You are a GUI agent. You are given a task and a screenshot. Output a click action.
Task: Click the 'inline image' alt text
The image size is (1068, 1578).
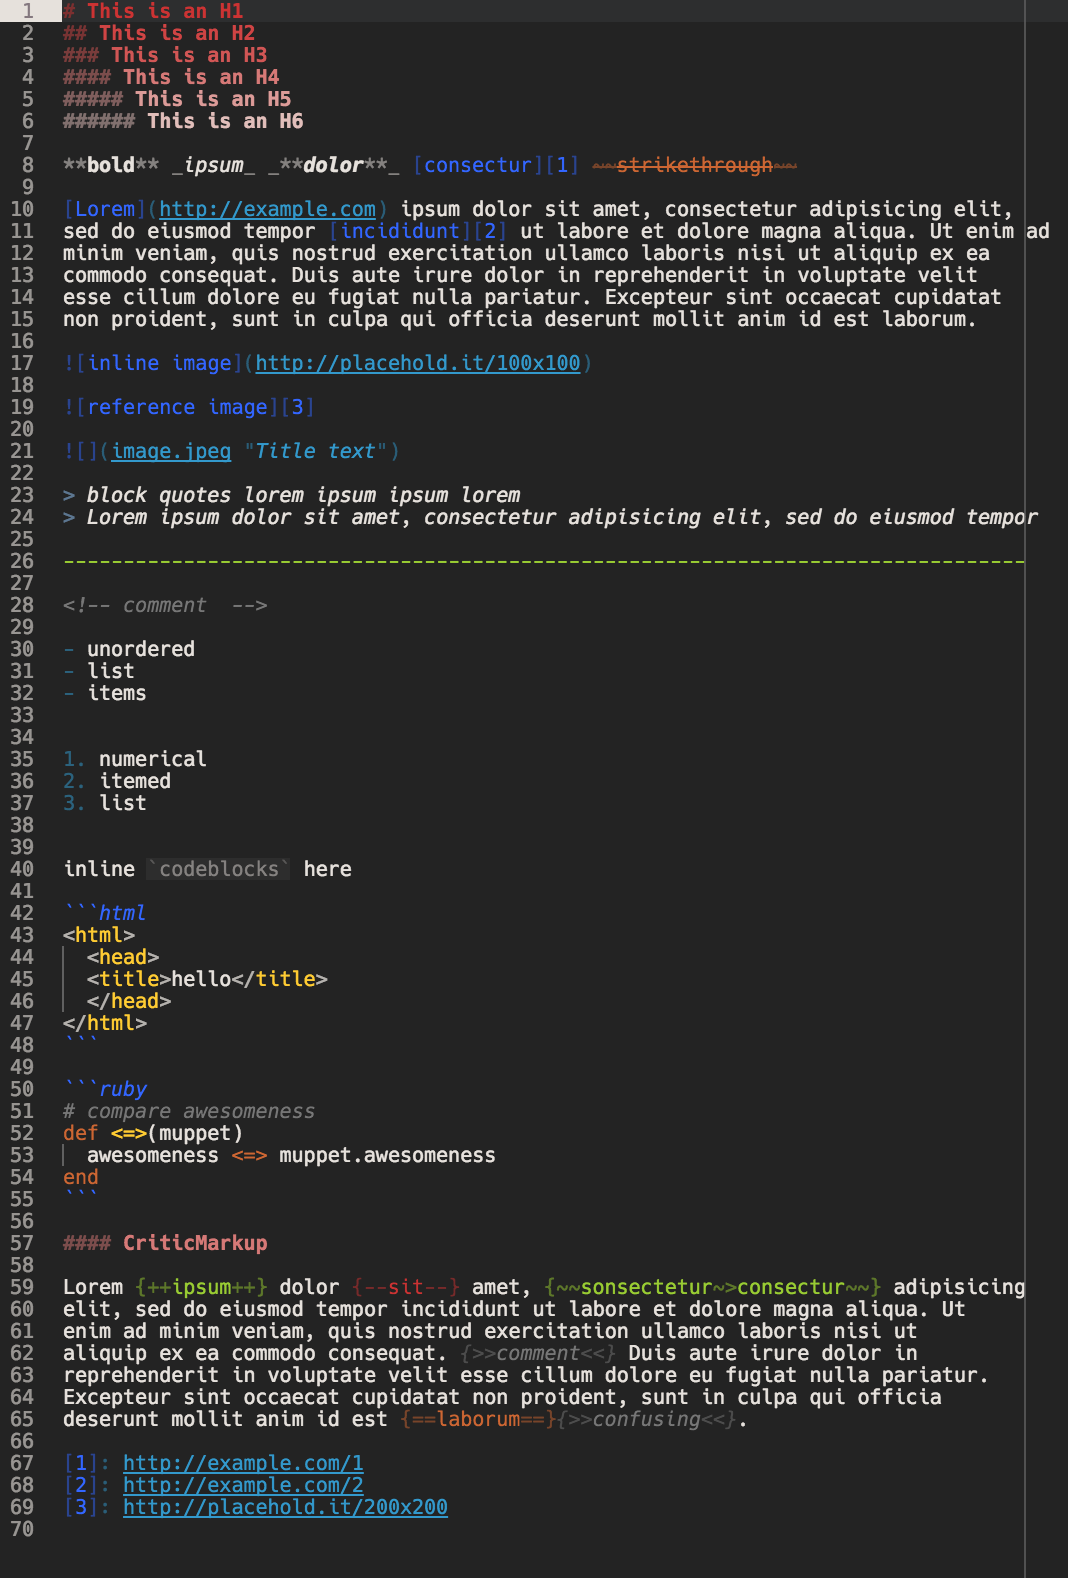tap(159, 363)
